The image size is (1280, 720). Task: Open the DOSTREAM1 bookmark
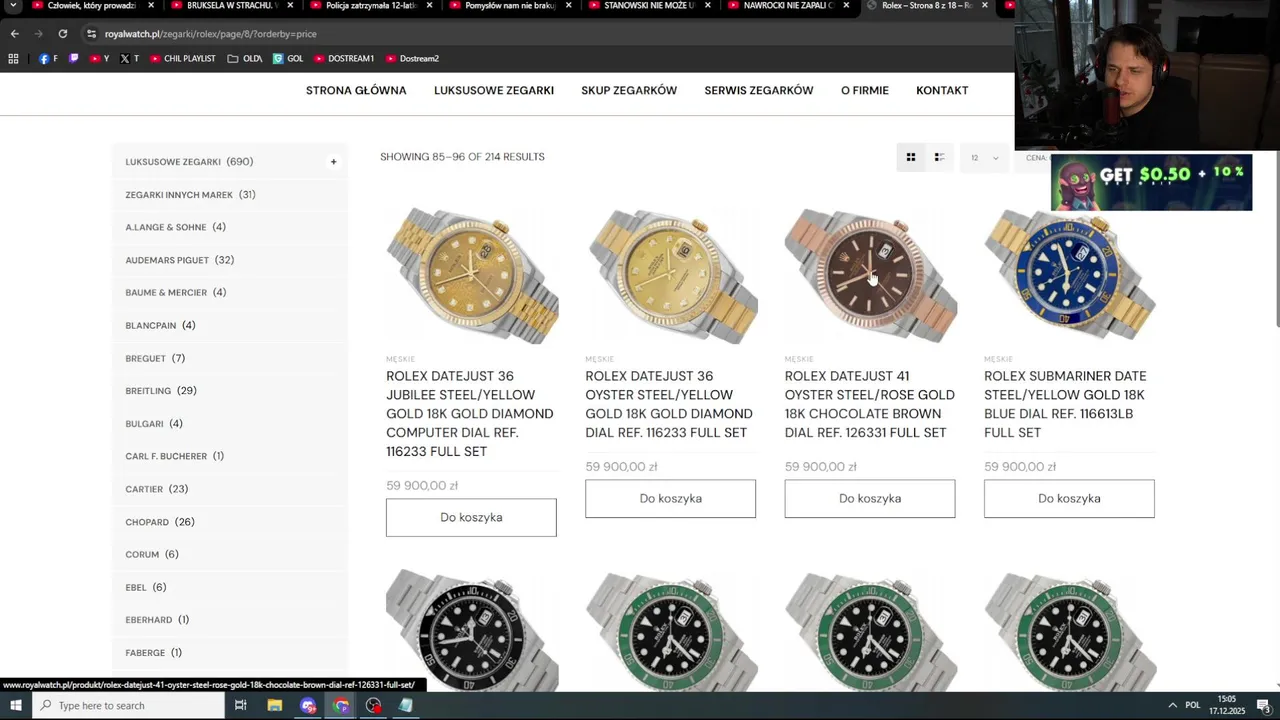coord(343,59)
